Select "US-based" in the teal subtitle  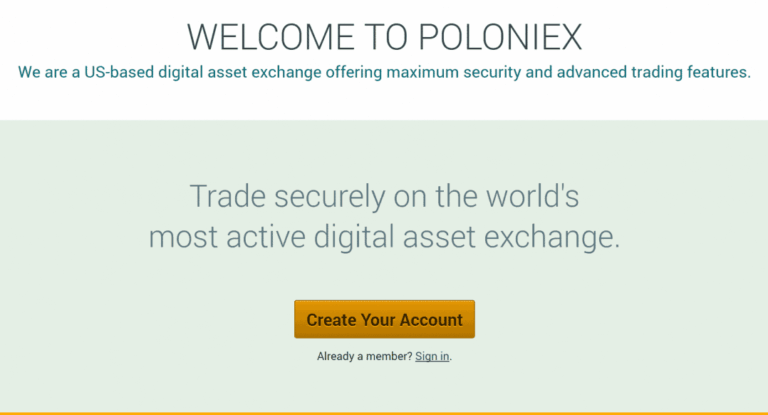coord(119,73)
